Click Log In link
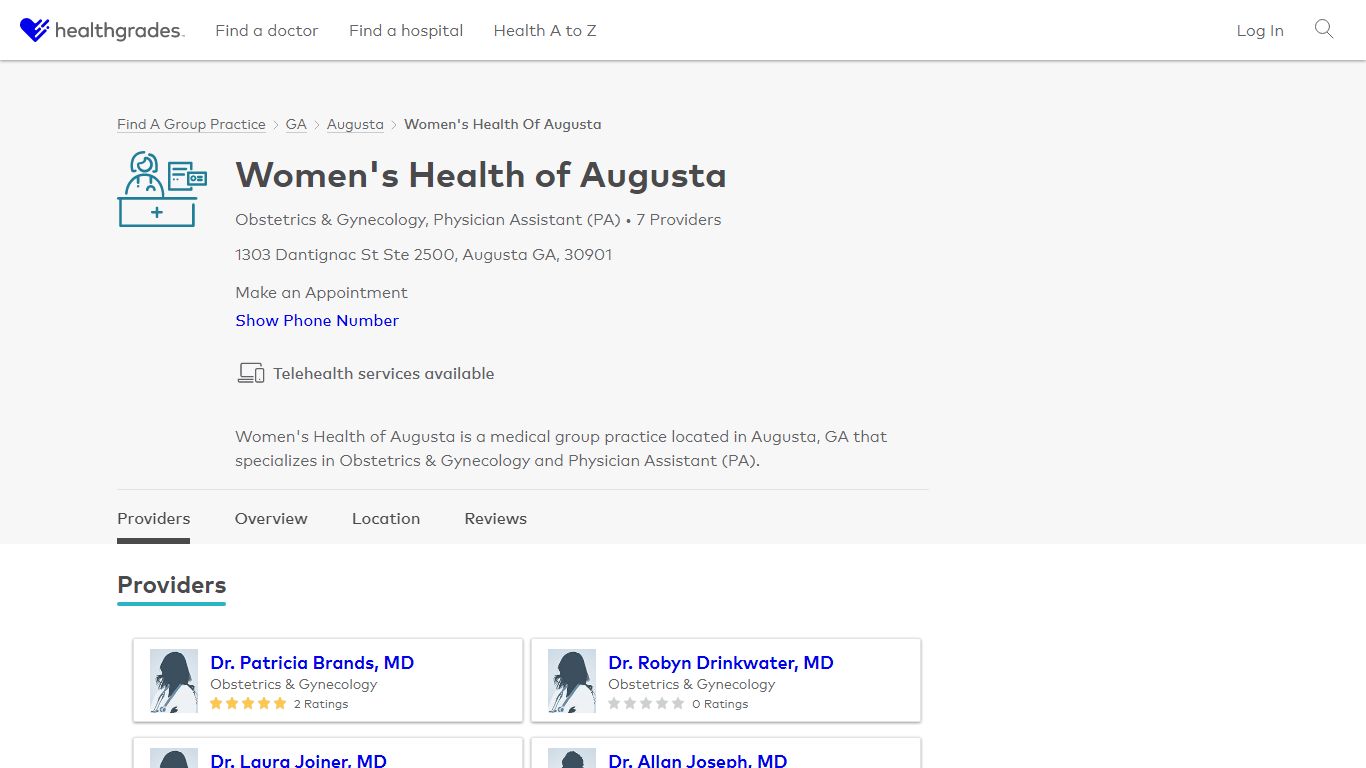This screenshot has height=768, width=1366. pyautogui.click(x=1260, y=31)
